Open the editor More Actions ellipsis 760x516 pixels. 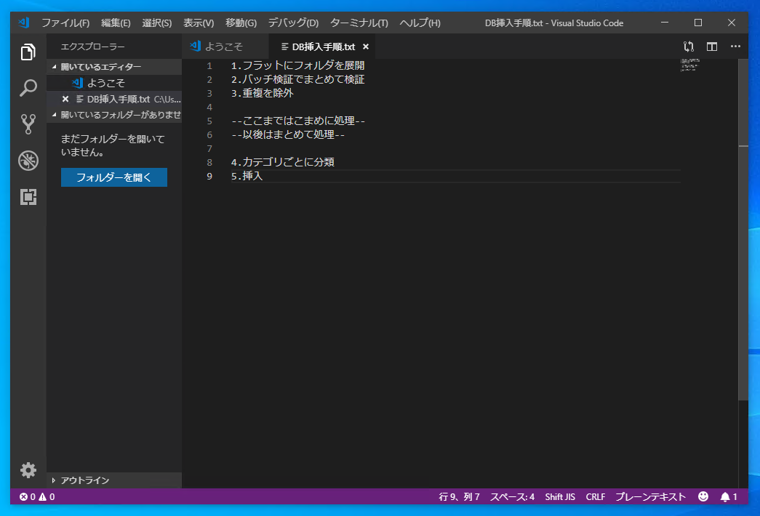point(735,47)
